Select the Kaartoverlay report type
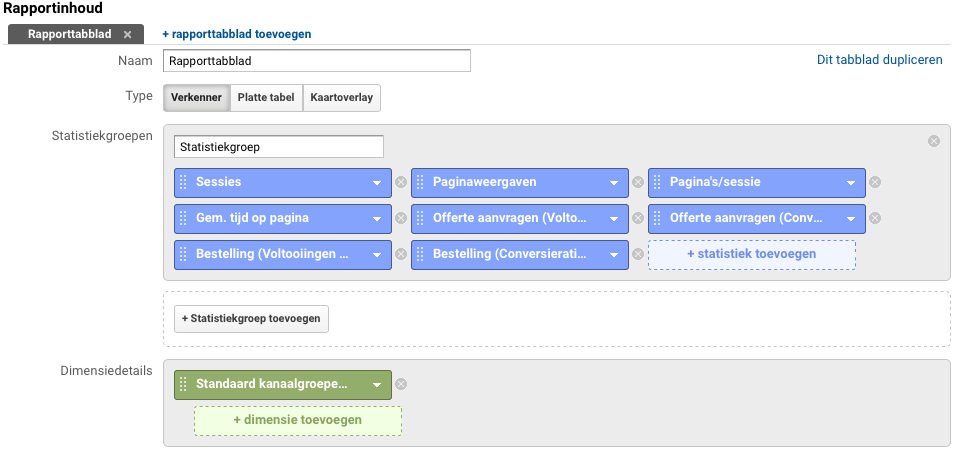The image size is (957, 453). (x=341, y=98)
